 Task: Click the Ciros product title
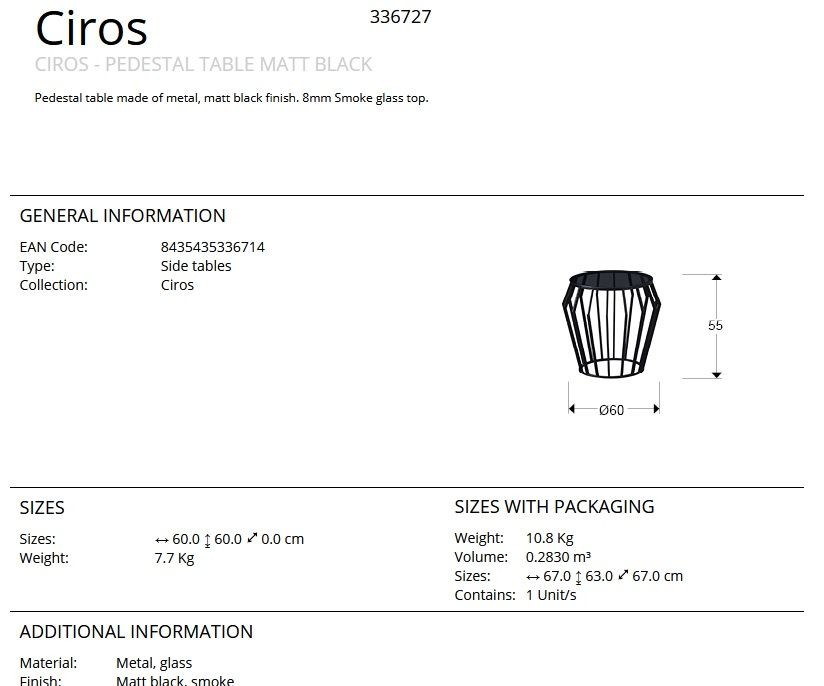tap(91, 28)
